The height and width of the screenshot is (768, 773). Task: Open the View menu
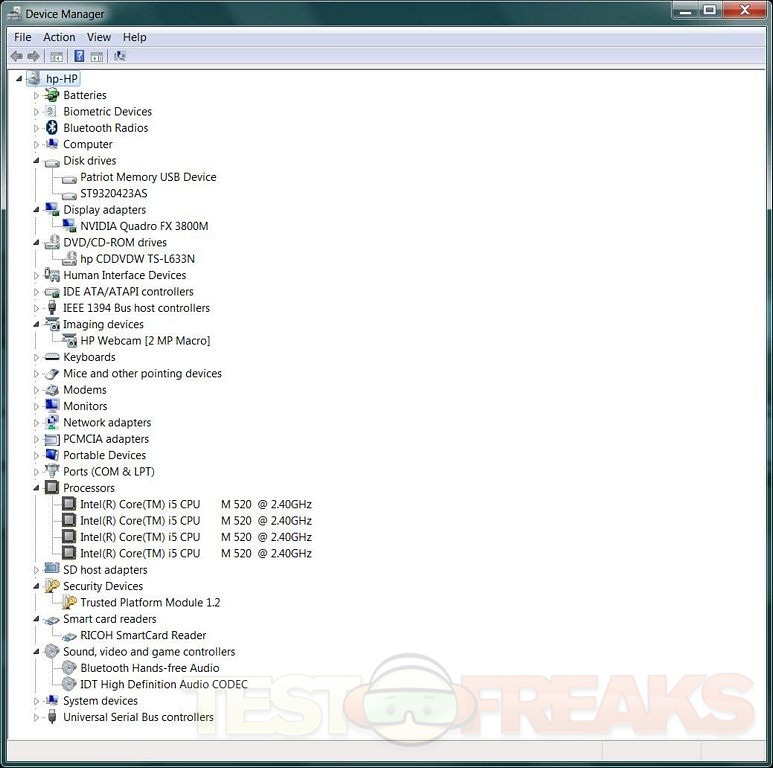click(x=99, y=37)
